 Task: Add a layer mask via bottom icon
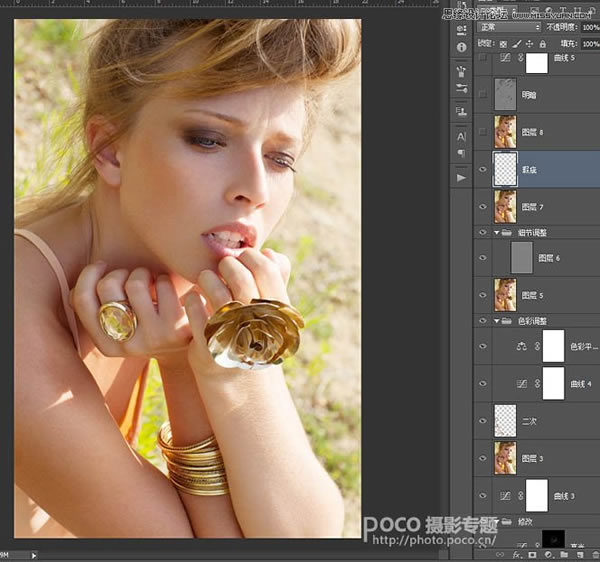click(x=532, y=554)
